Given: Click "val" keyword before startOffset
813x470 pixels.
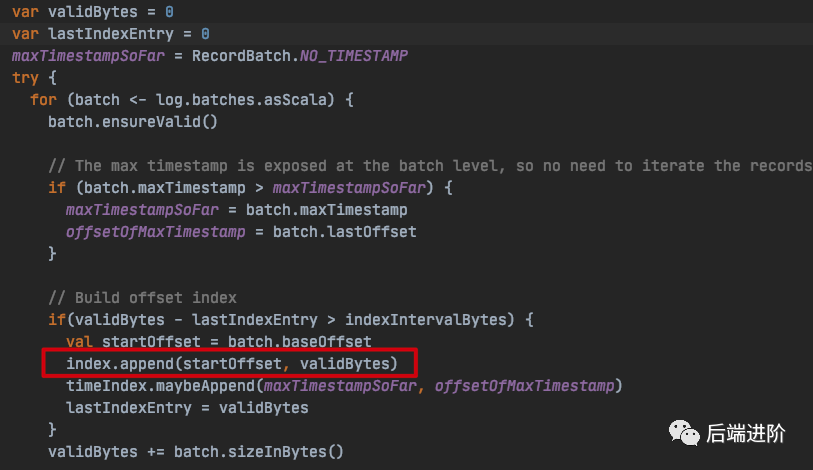Looking at the screenshot, I should point(79,341).
